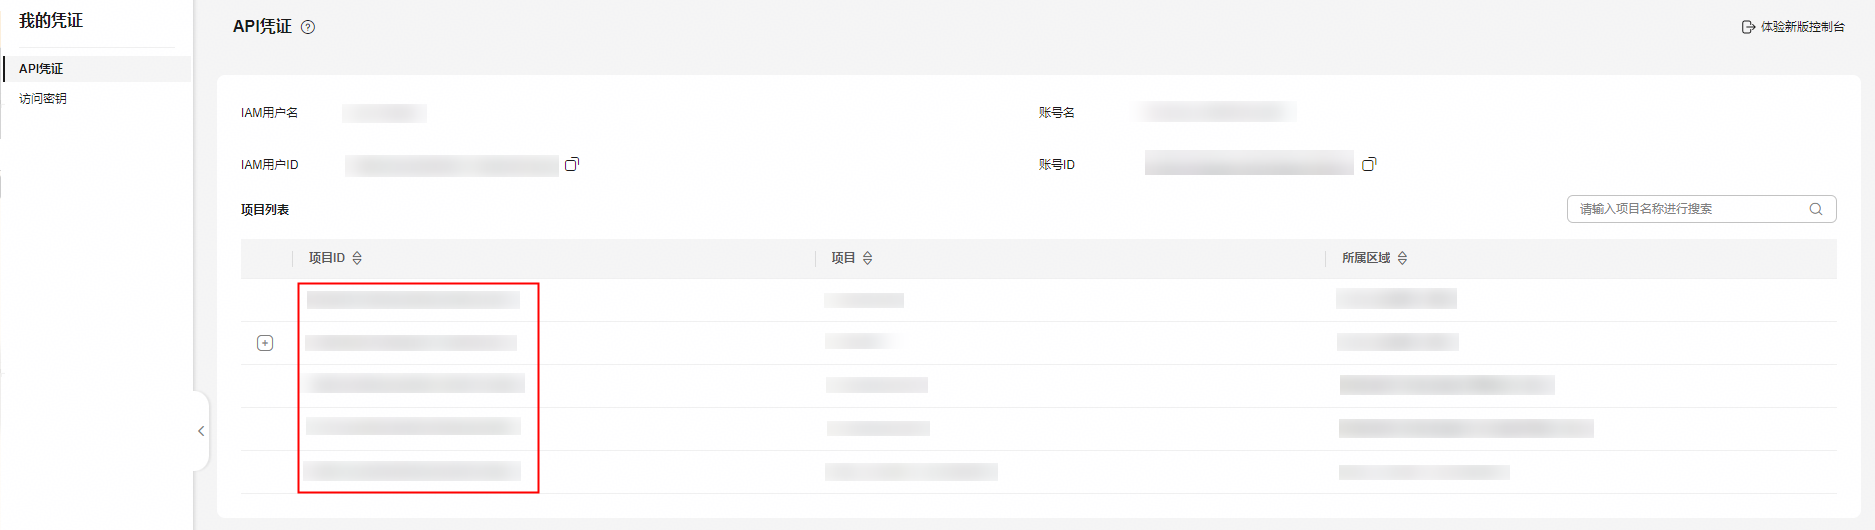Click the 所属区域 column header text

coord(1366,258)
